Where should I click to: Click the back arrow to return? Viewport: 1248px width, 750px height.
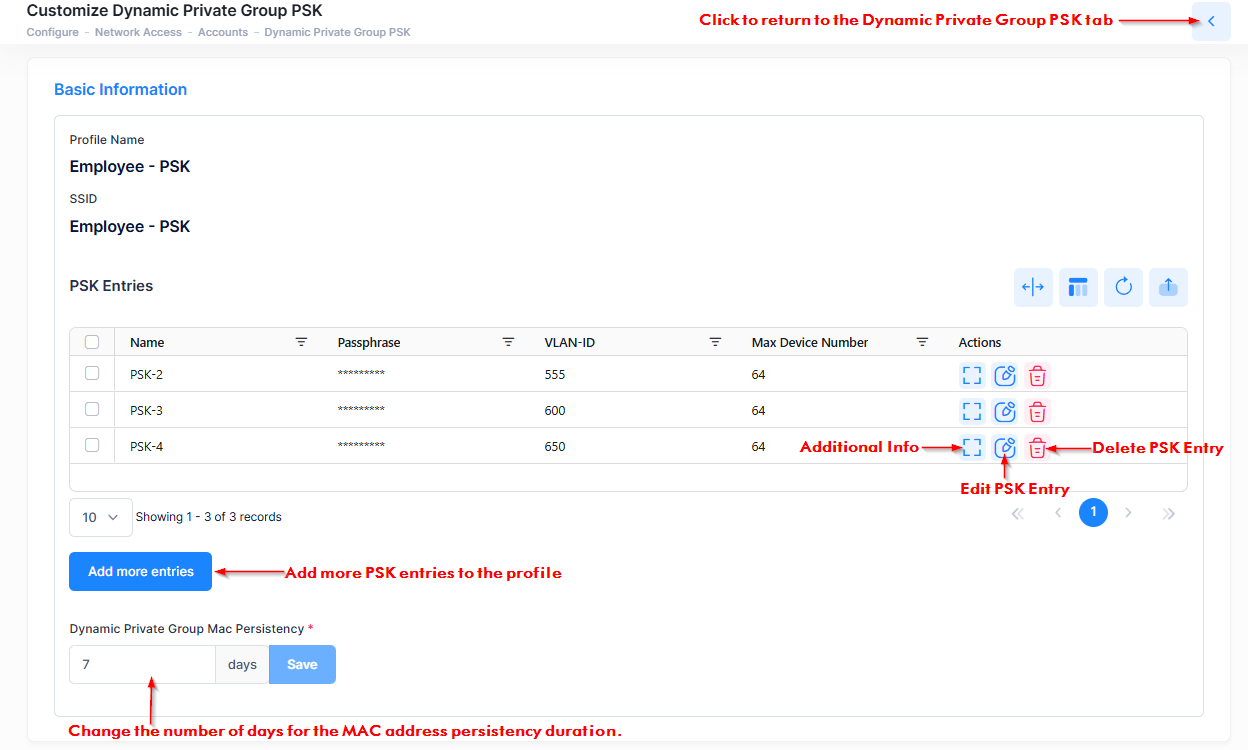click(x=1211, y=21)
